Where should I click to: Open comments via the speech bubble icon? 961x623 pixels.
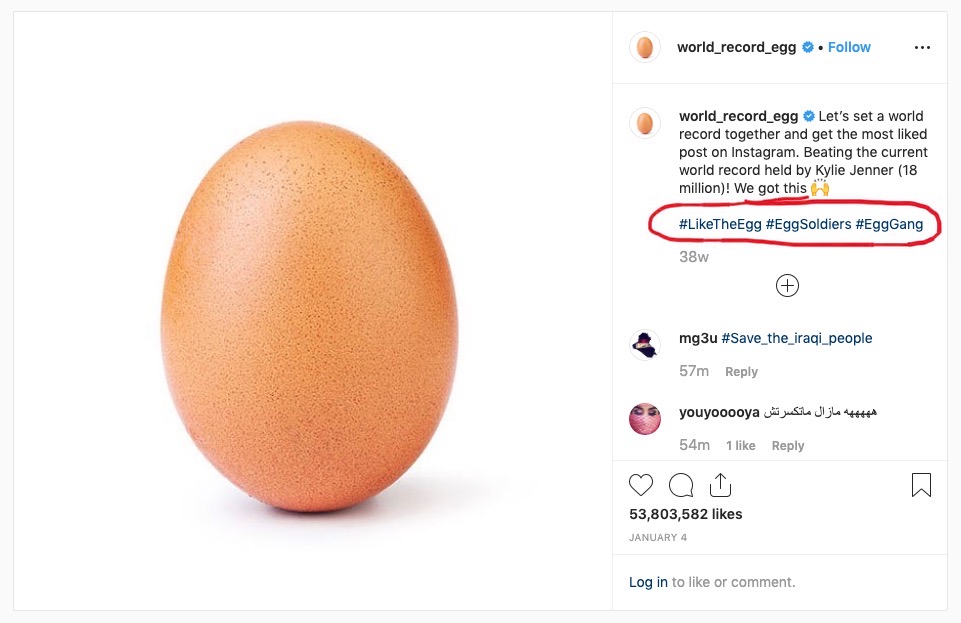(x=681, y=485)
